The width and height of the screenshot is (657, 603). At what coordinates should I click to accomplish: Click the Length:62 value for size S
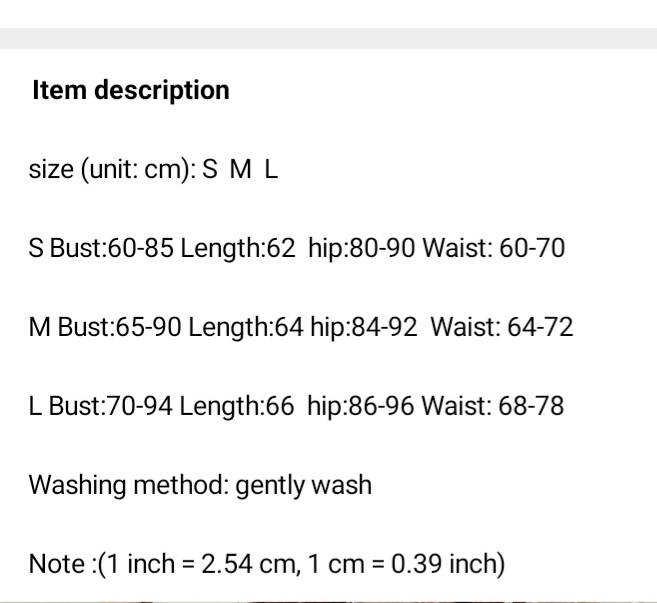coord(238,248)
